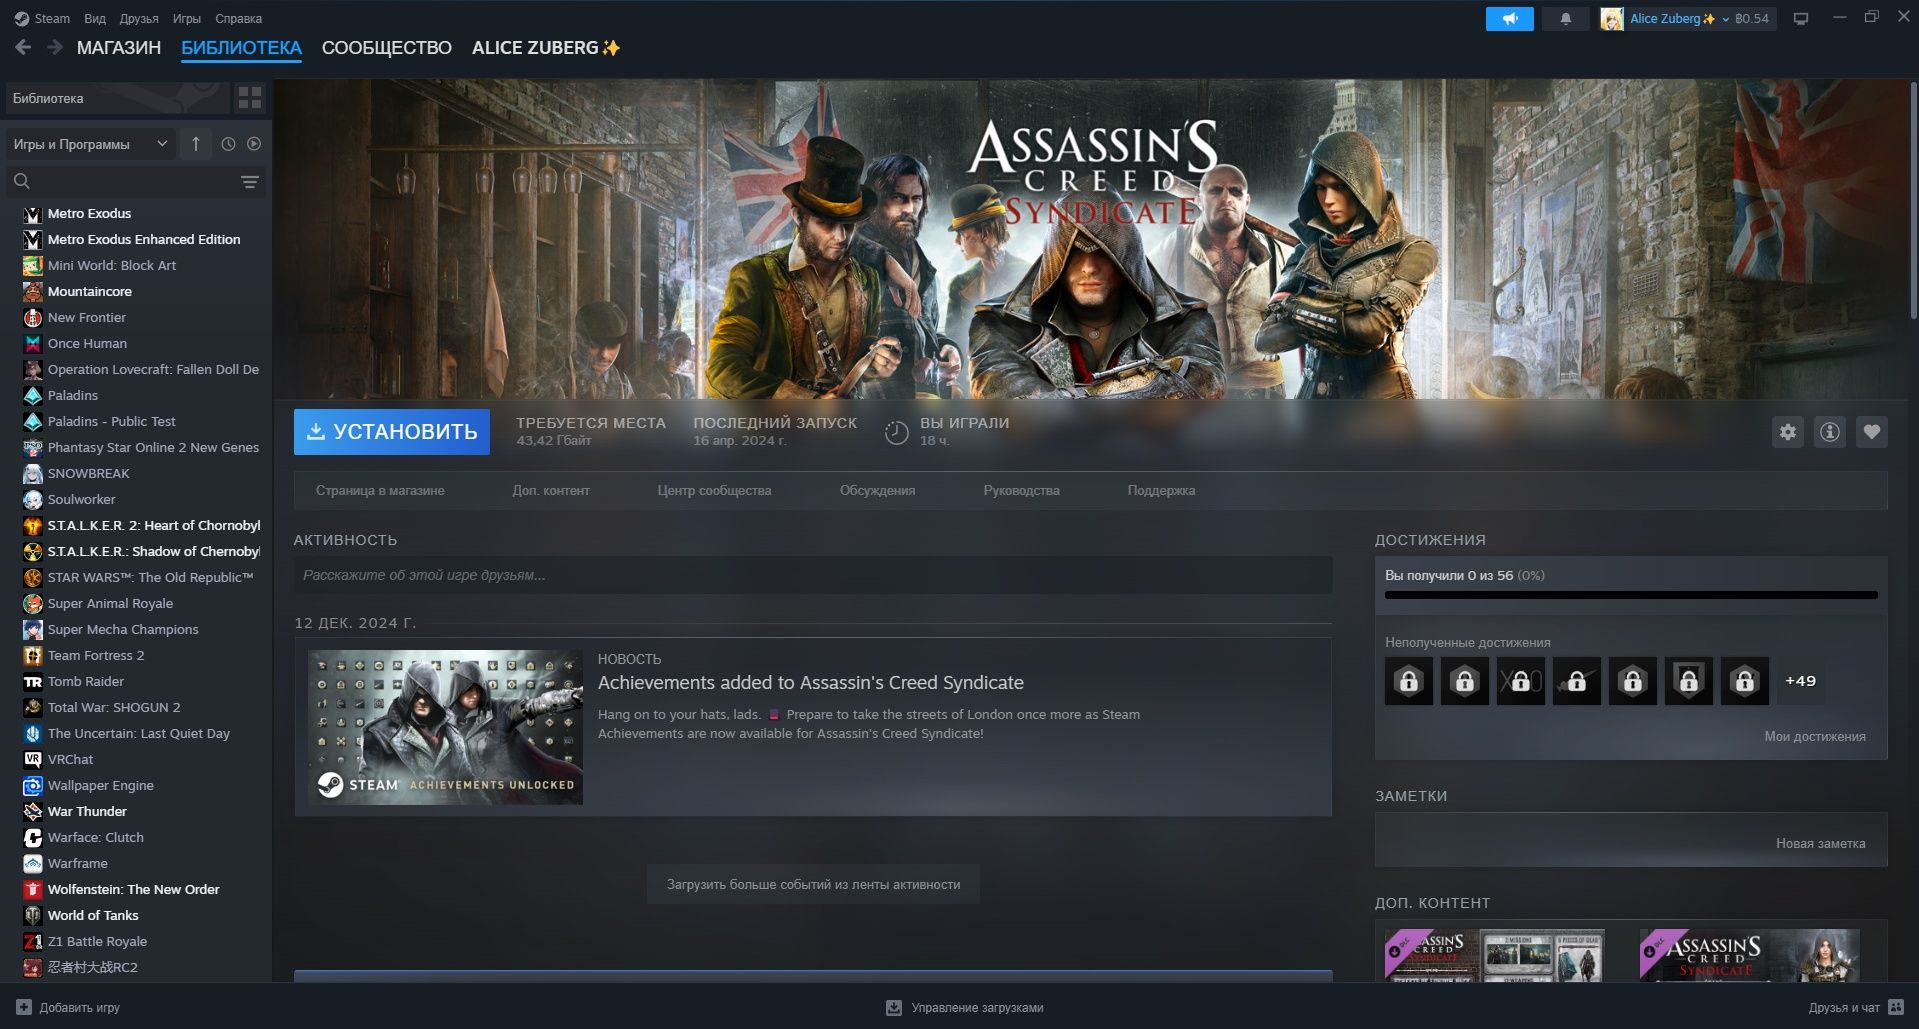Open advanced filter options icon
This screenshot has height=1029, width=1919.
(x=250, y=181)
